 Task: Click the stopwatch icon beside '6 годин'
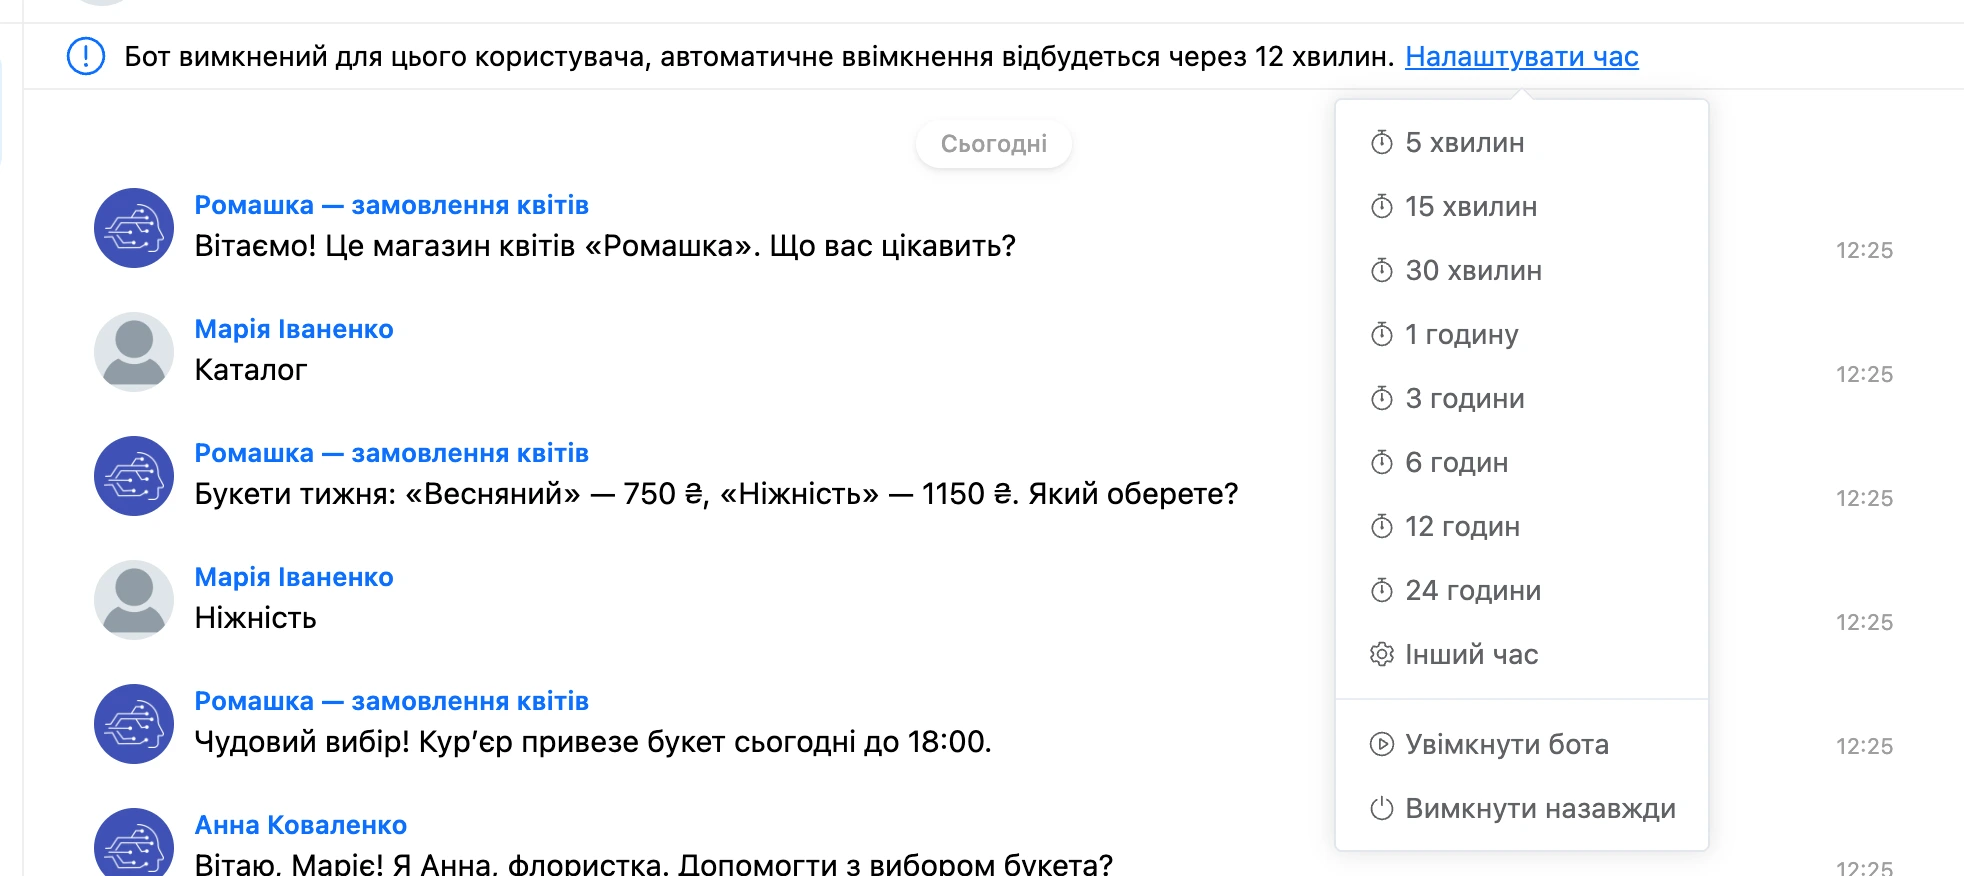(x=1381, y=463)
